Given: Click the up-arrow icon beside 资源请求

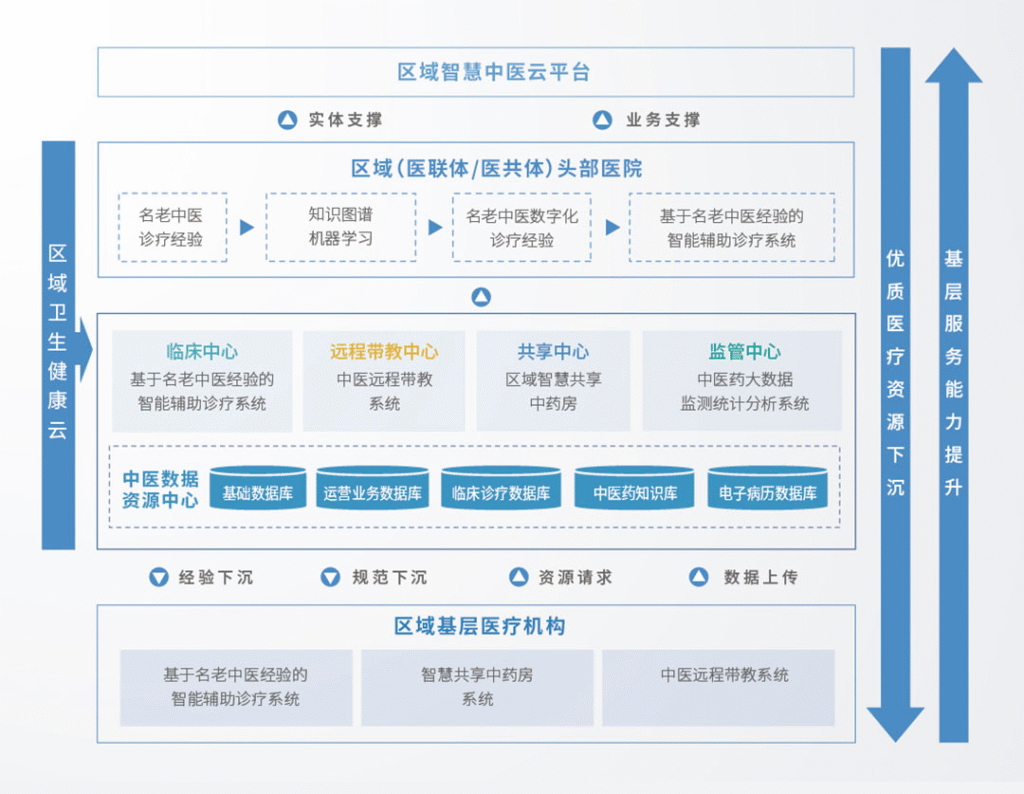Looking at the screenshot, I should tap(519, 577).
